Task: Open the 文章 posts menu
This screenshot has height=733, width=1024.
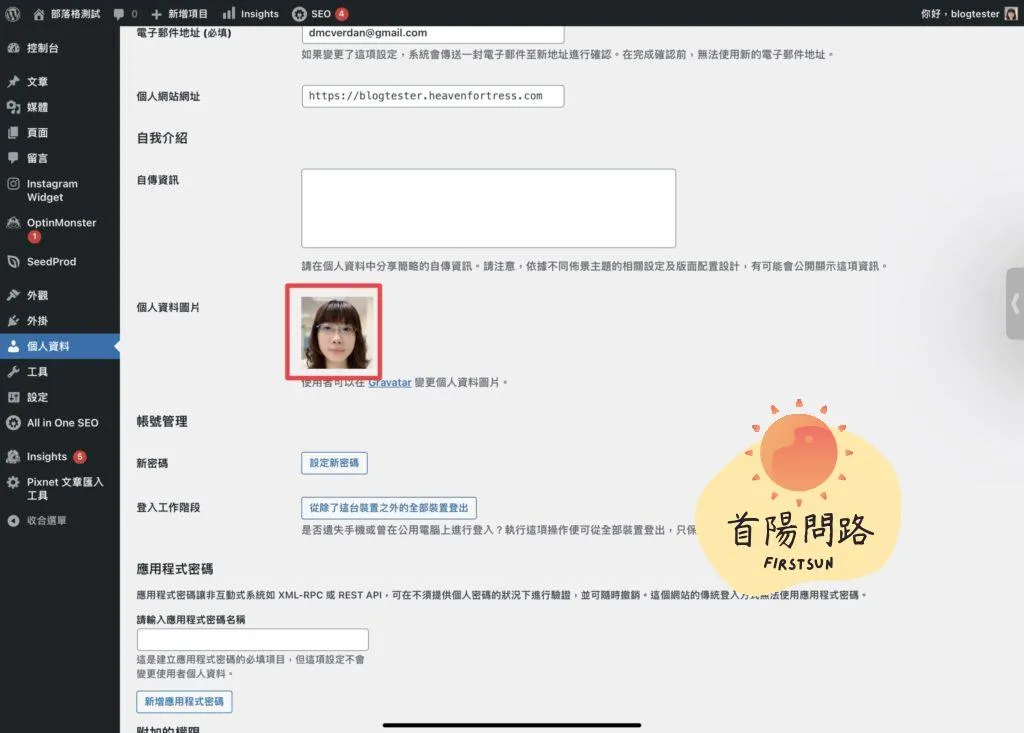Action: pos(37,82)
